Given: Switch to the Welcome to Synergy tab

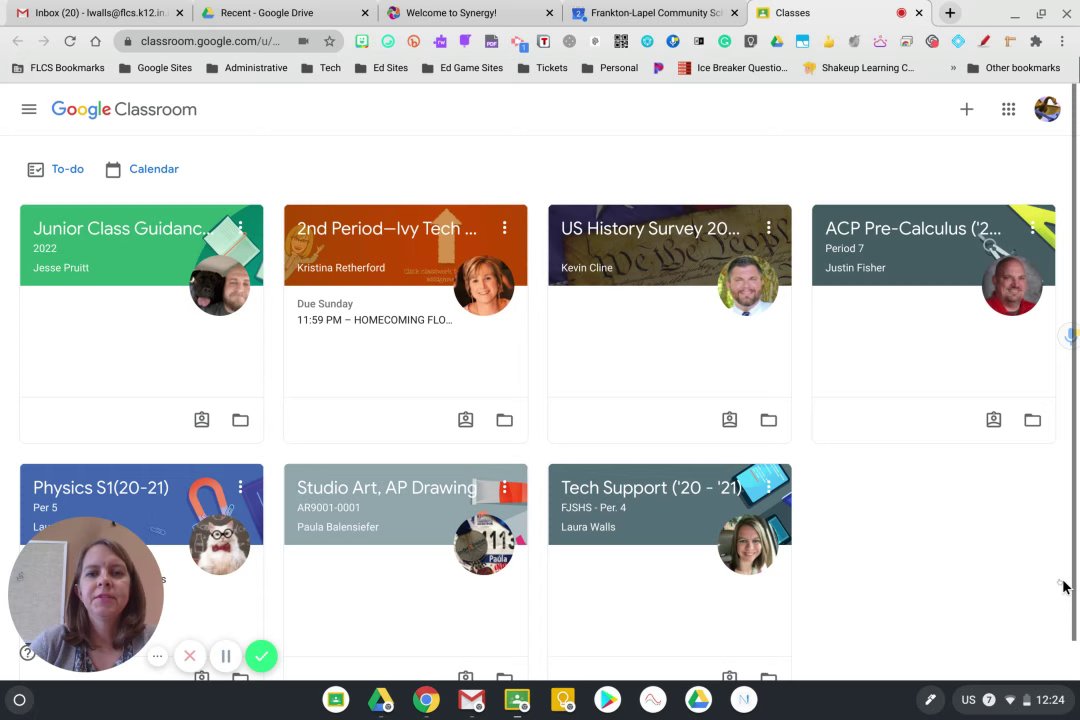Looking at the screenshot, I should point(470,13).
